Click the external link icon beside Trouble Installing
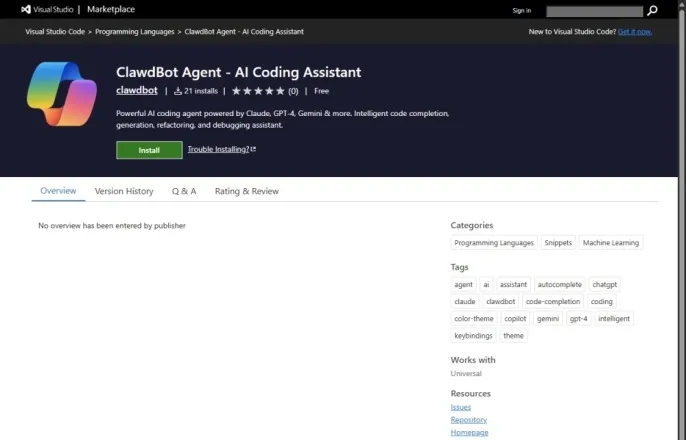The width and height of the screenshot is (686, 440). (253, 149)
